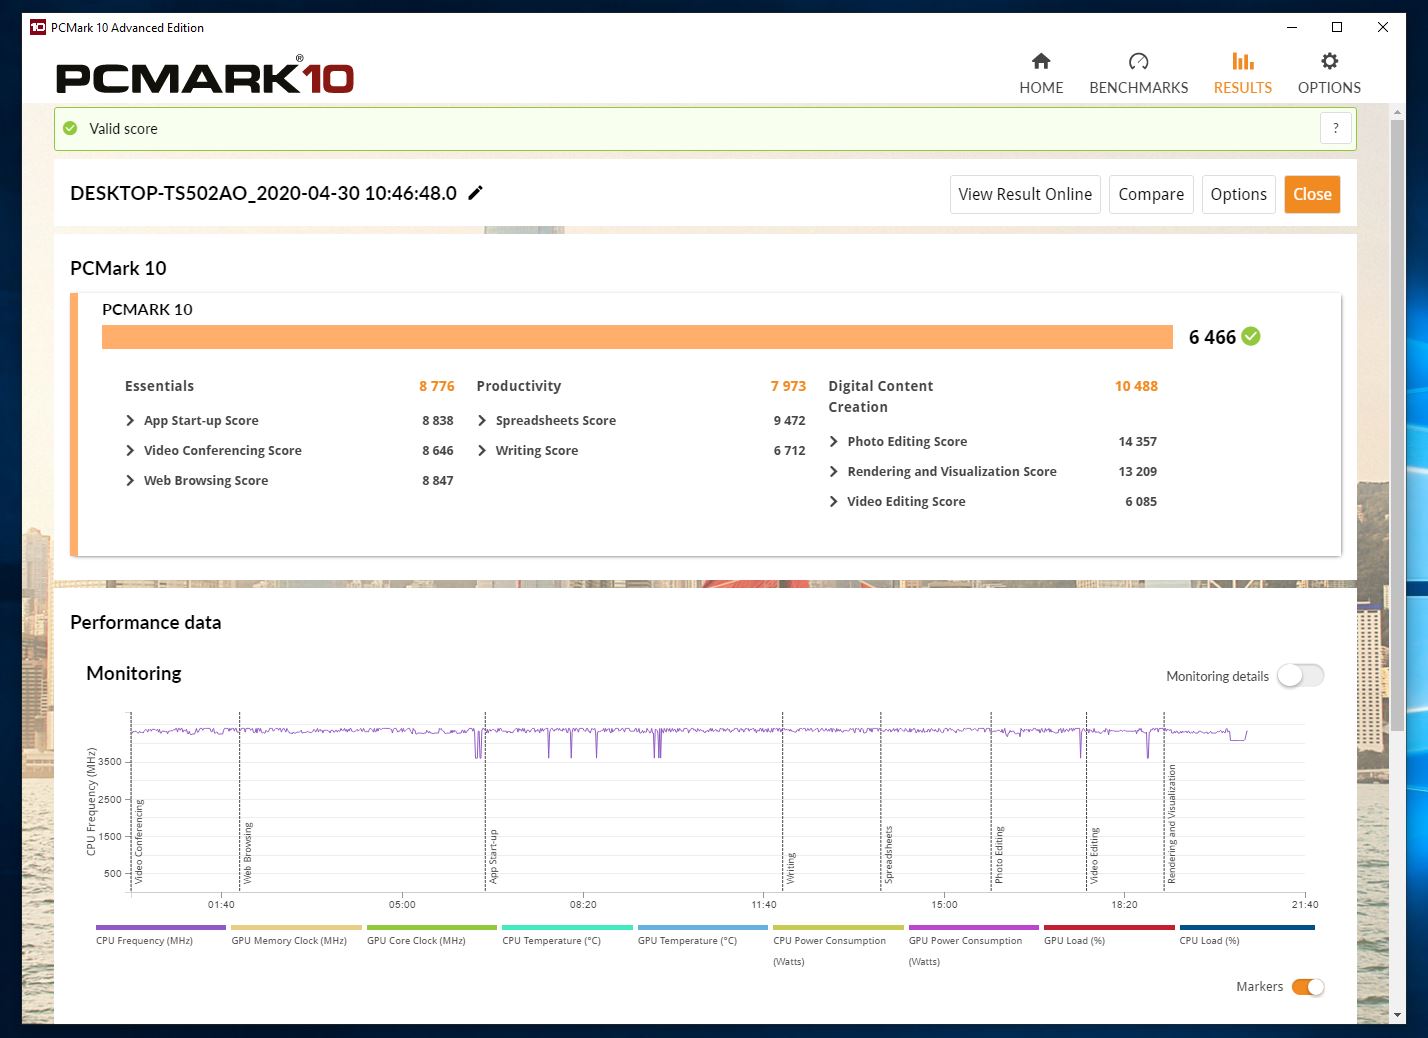Click the Writing timeline marker

(x=790, y=867)
